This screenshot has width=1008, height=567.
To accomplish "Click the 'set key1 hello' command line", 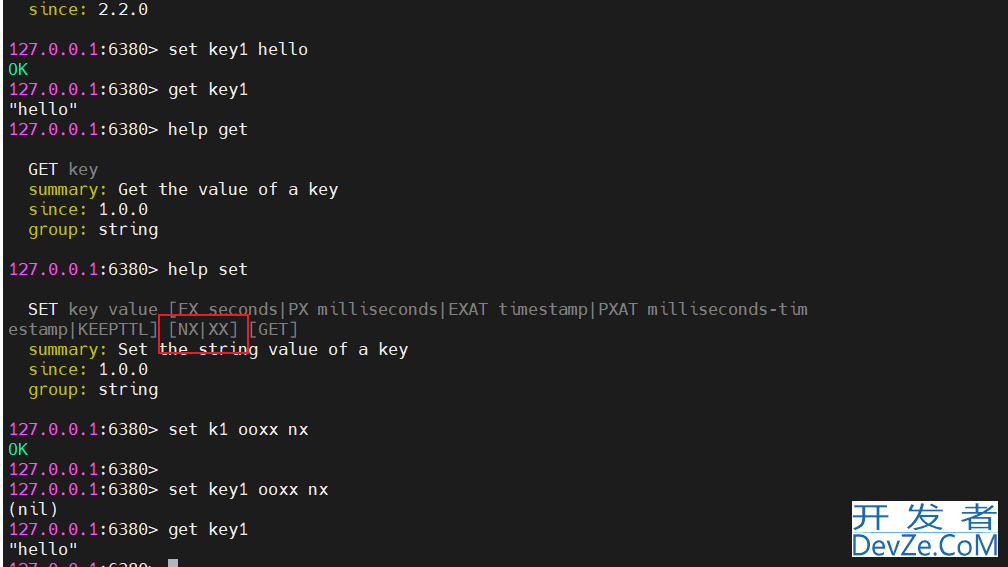I will click(158, 50).
